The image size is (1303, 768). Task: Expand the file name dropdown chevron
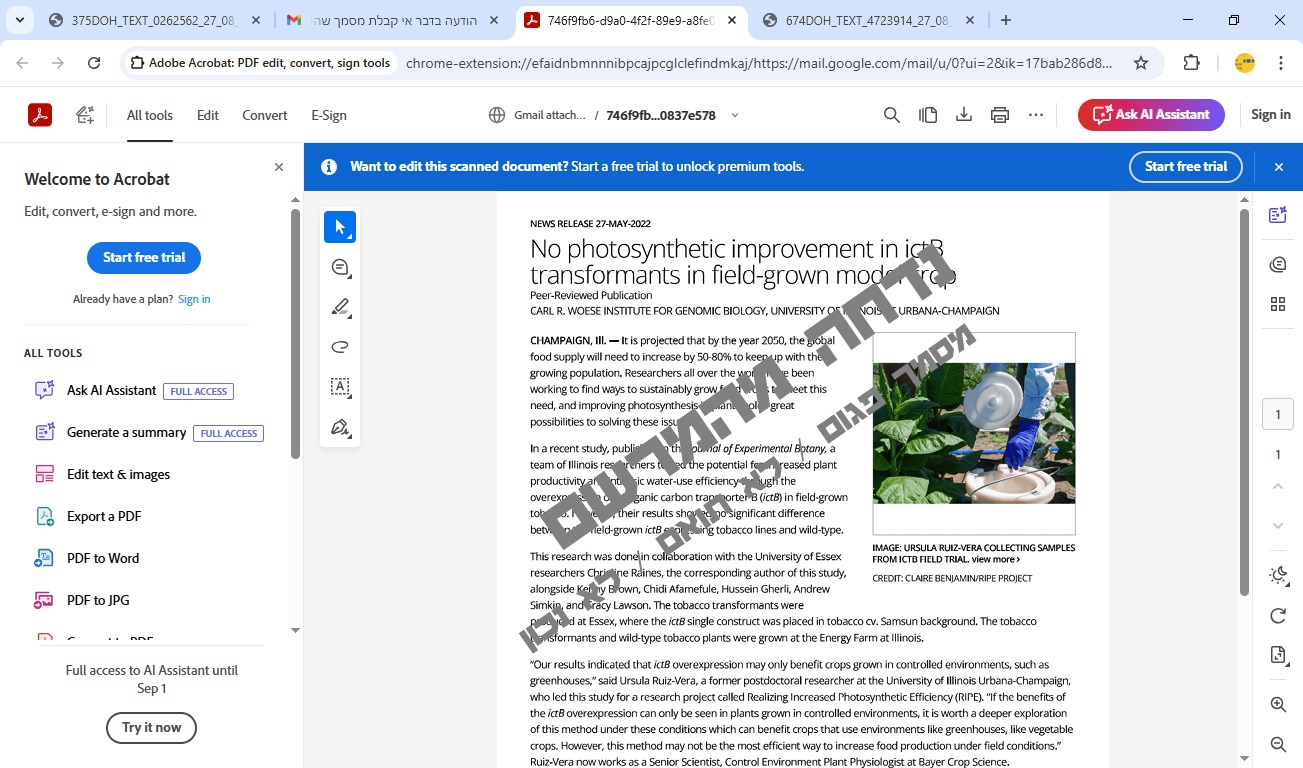[x=735, y=115]
